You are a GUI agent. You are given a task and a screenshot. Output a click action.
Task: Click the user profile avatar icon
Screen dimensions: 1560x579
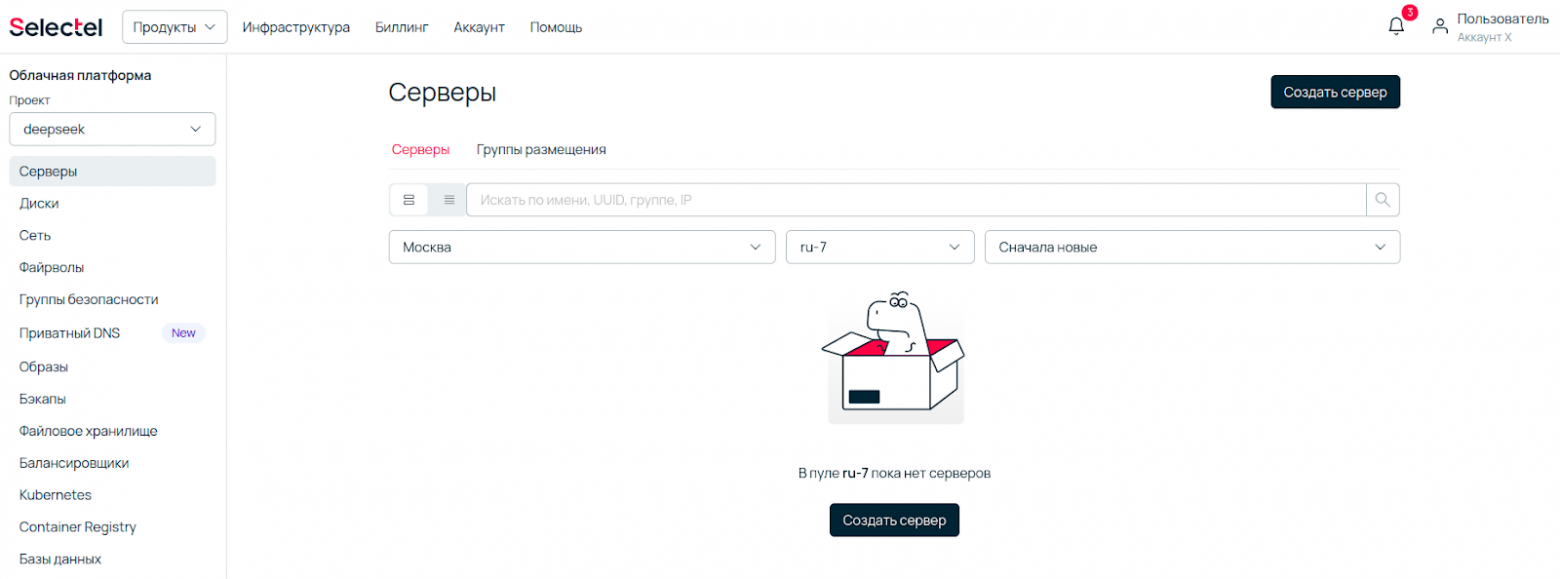point(1440,27)
